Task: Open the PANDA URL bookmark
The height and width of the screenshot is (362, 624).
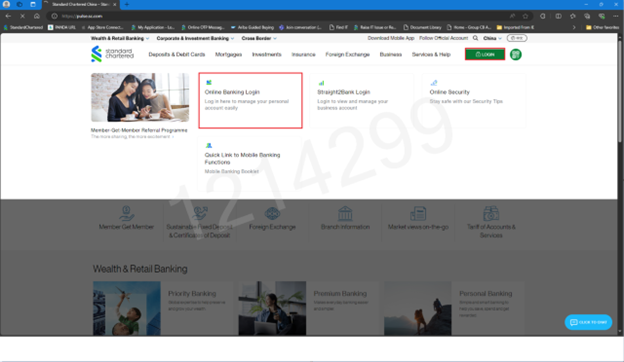Action: (62, 27)
